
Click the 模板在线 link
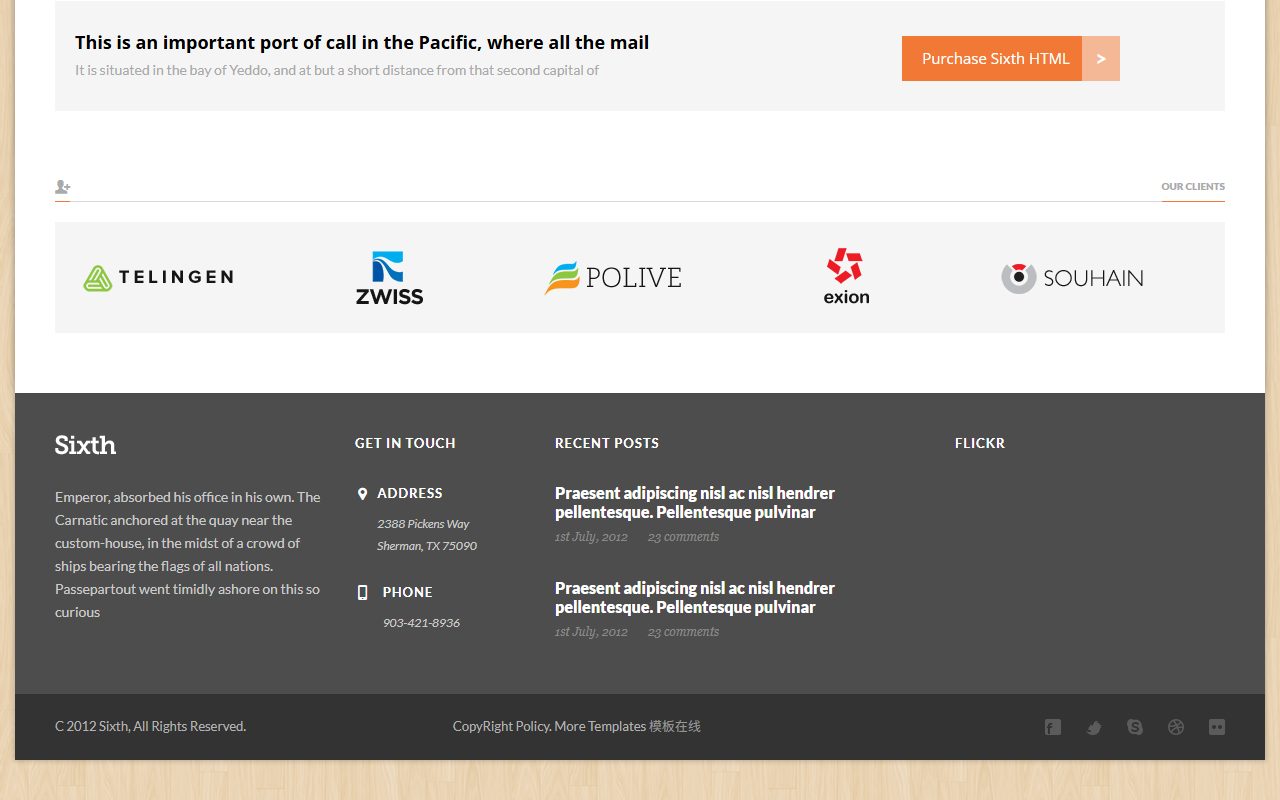click(x=675, y=727)
